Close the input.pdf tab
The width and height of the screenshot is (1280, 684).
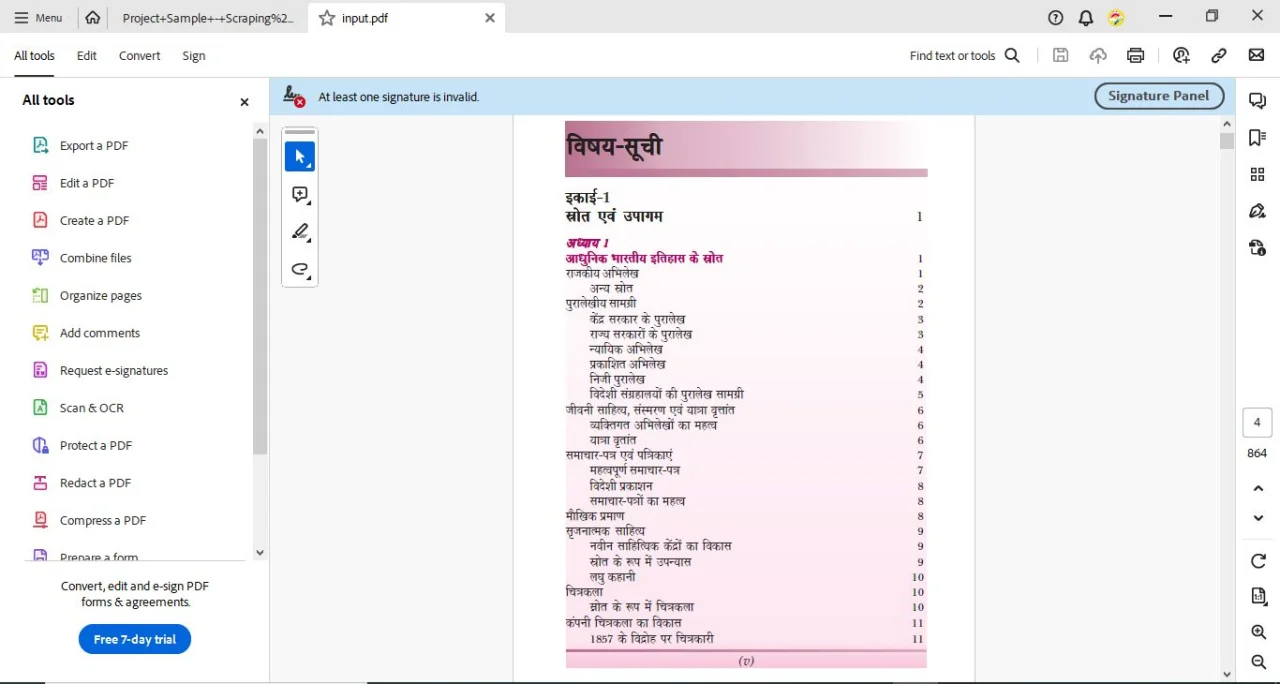489,18
